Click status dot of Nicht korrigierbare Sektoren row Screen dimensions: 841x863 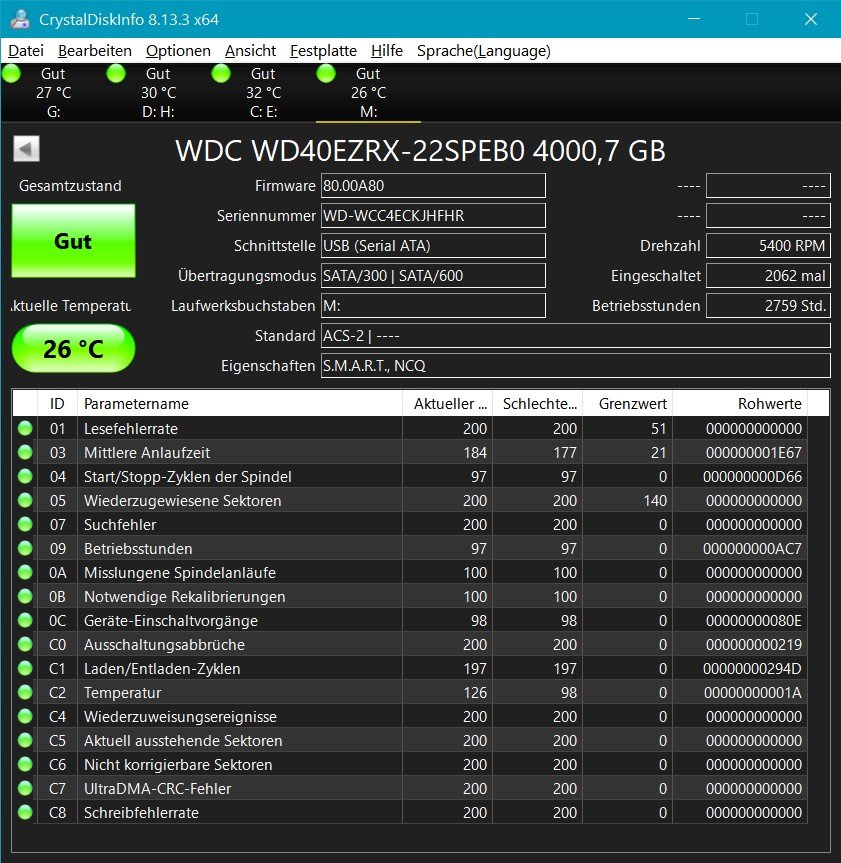[x=25, y=764]
